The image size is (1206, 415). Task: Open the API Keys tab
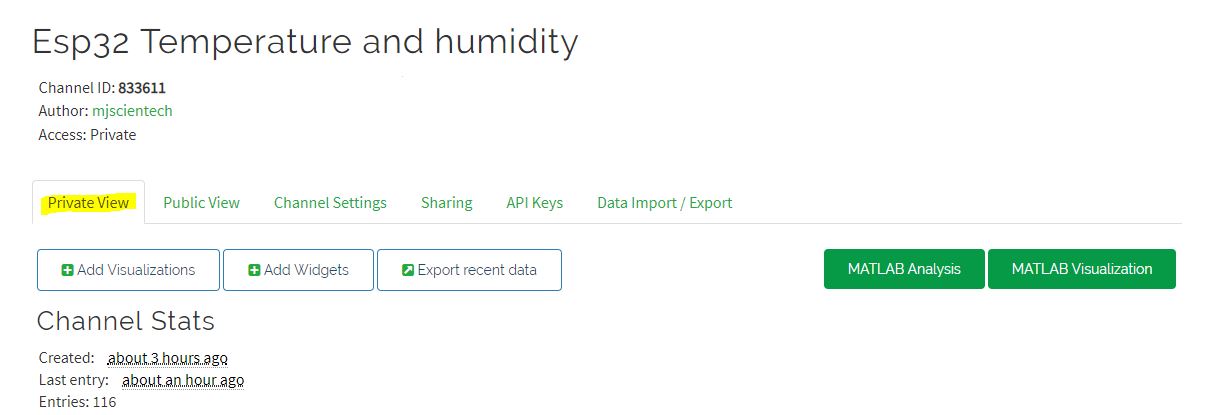coord(534,202)
